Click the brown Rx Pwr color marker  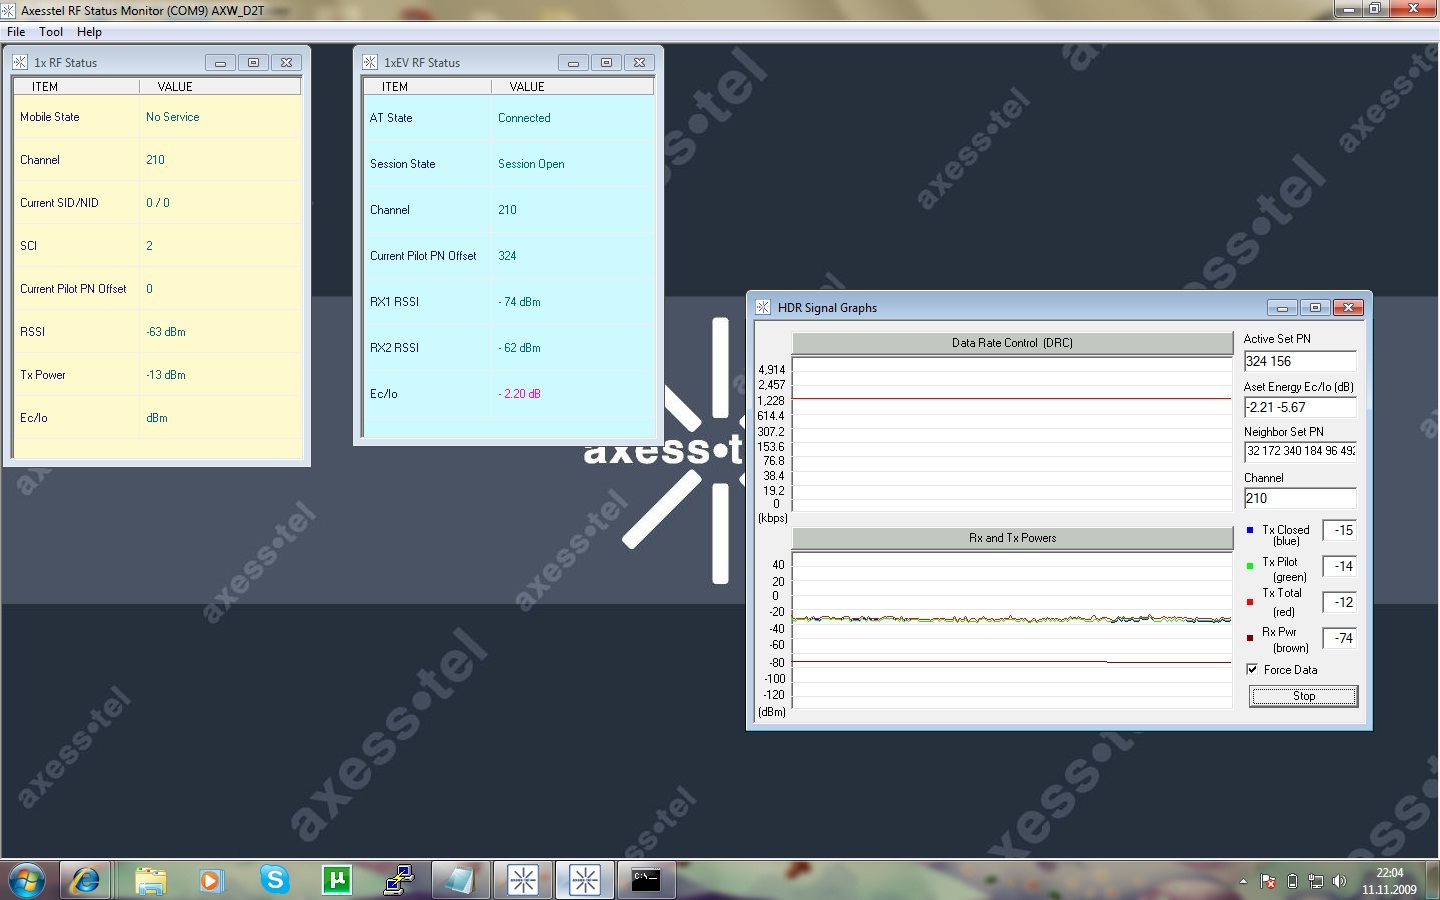[x=1250, y=638]
